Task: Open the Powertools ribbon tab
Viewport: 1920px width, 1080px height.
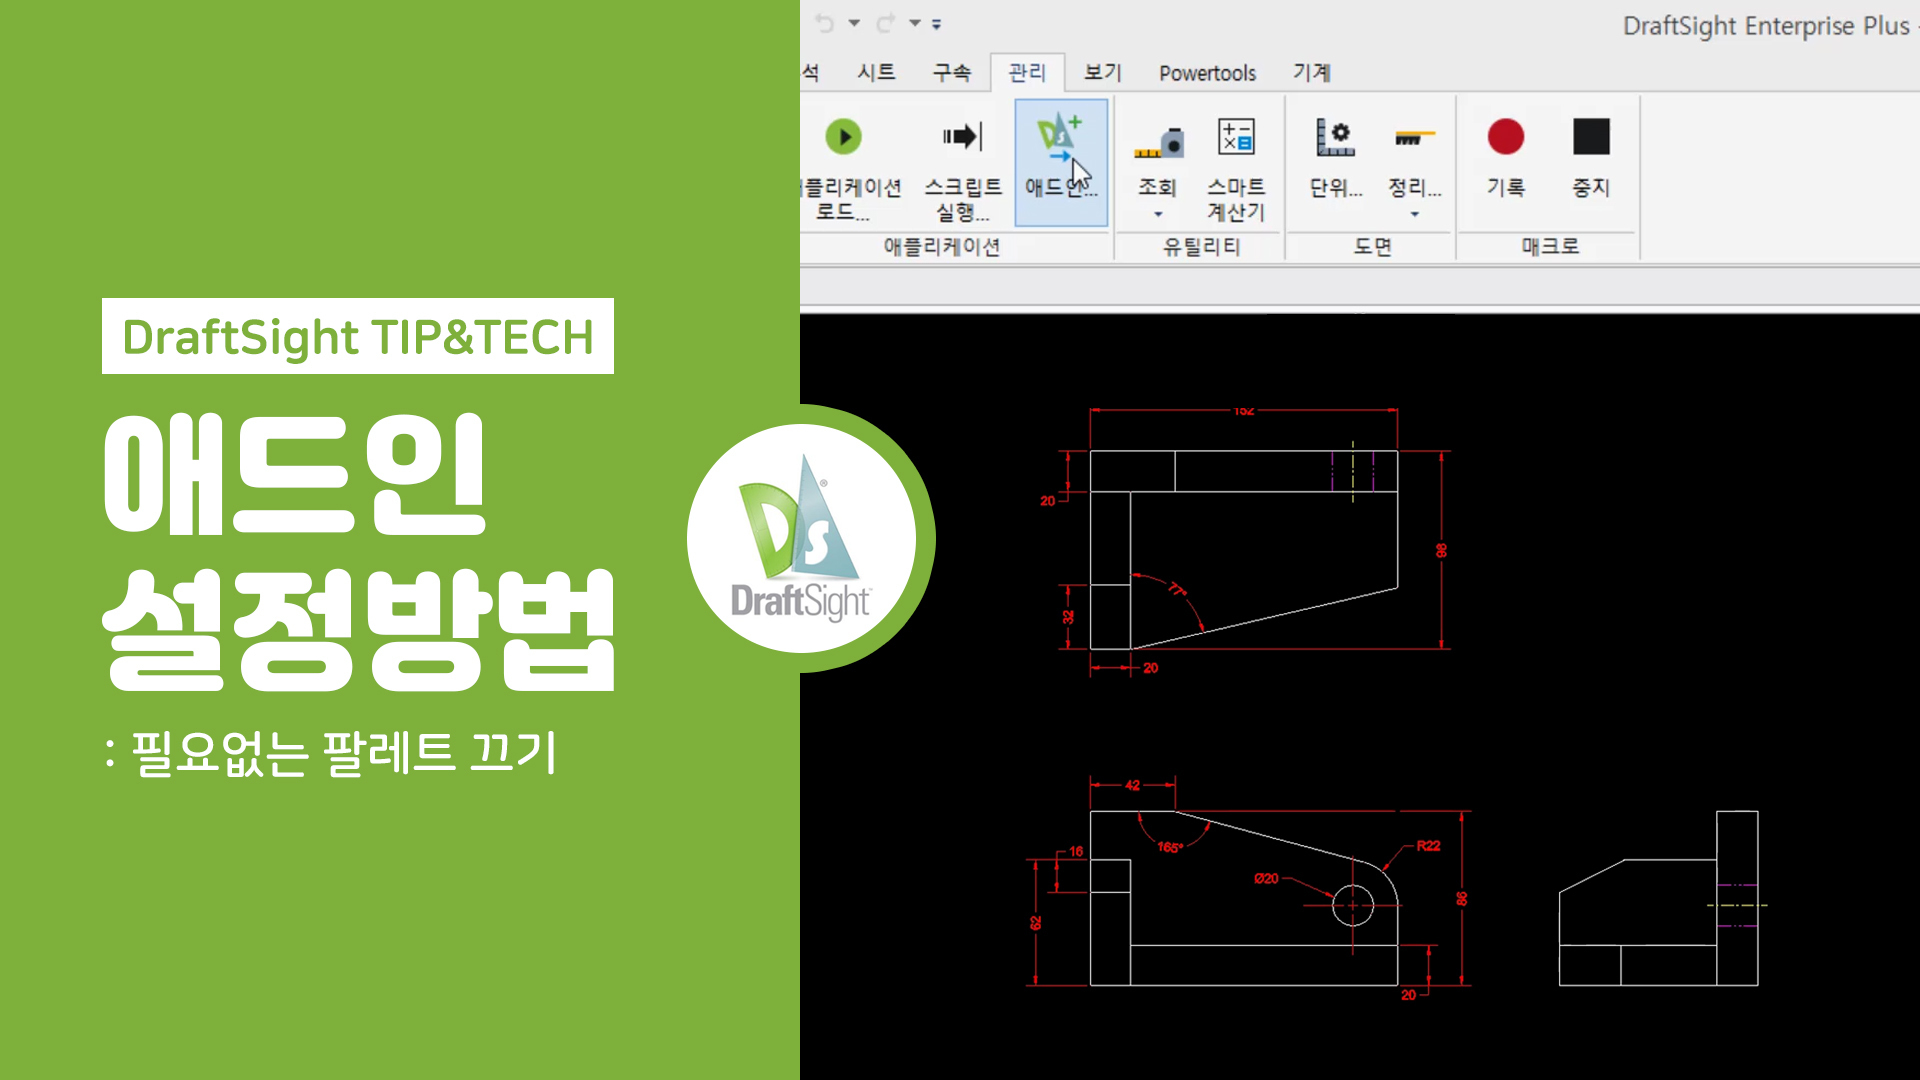Action: (1207, 73)
